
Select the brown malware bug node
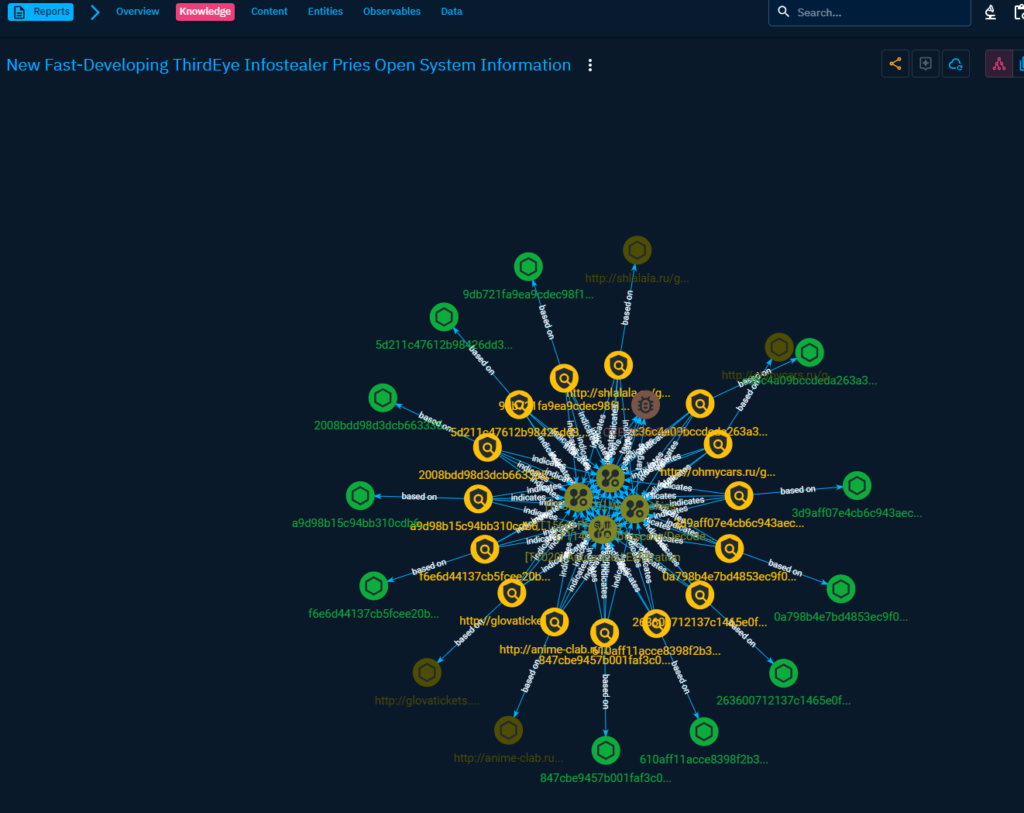[645, 406]
